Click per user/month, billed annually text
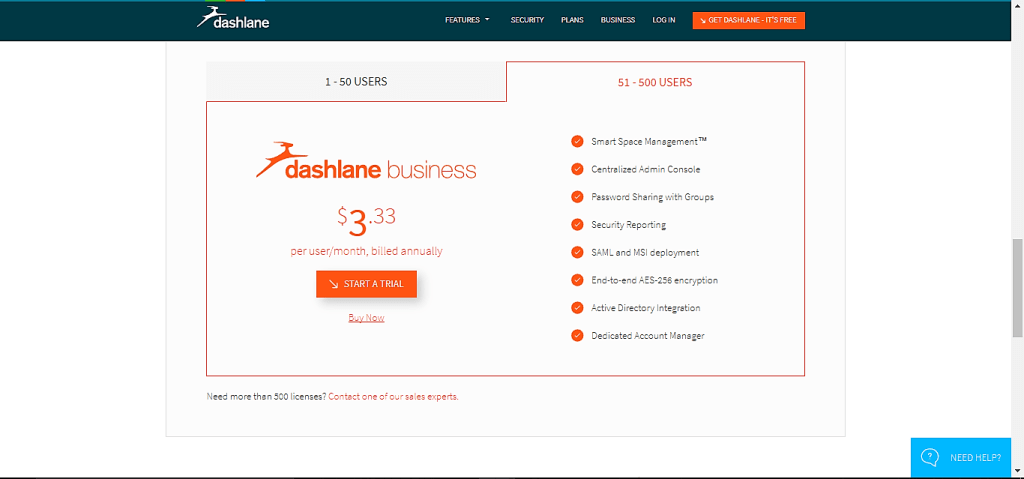1024x479 pixels. click(366, 251)
